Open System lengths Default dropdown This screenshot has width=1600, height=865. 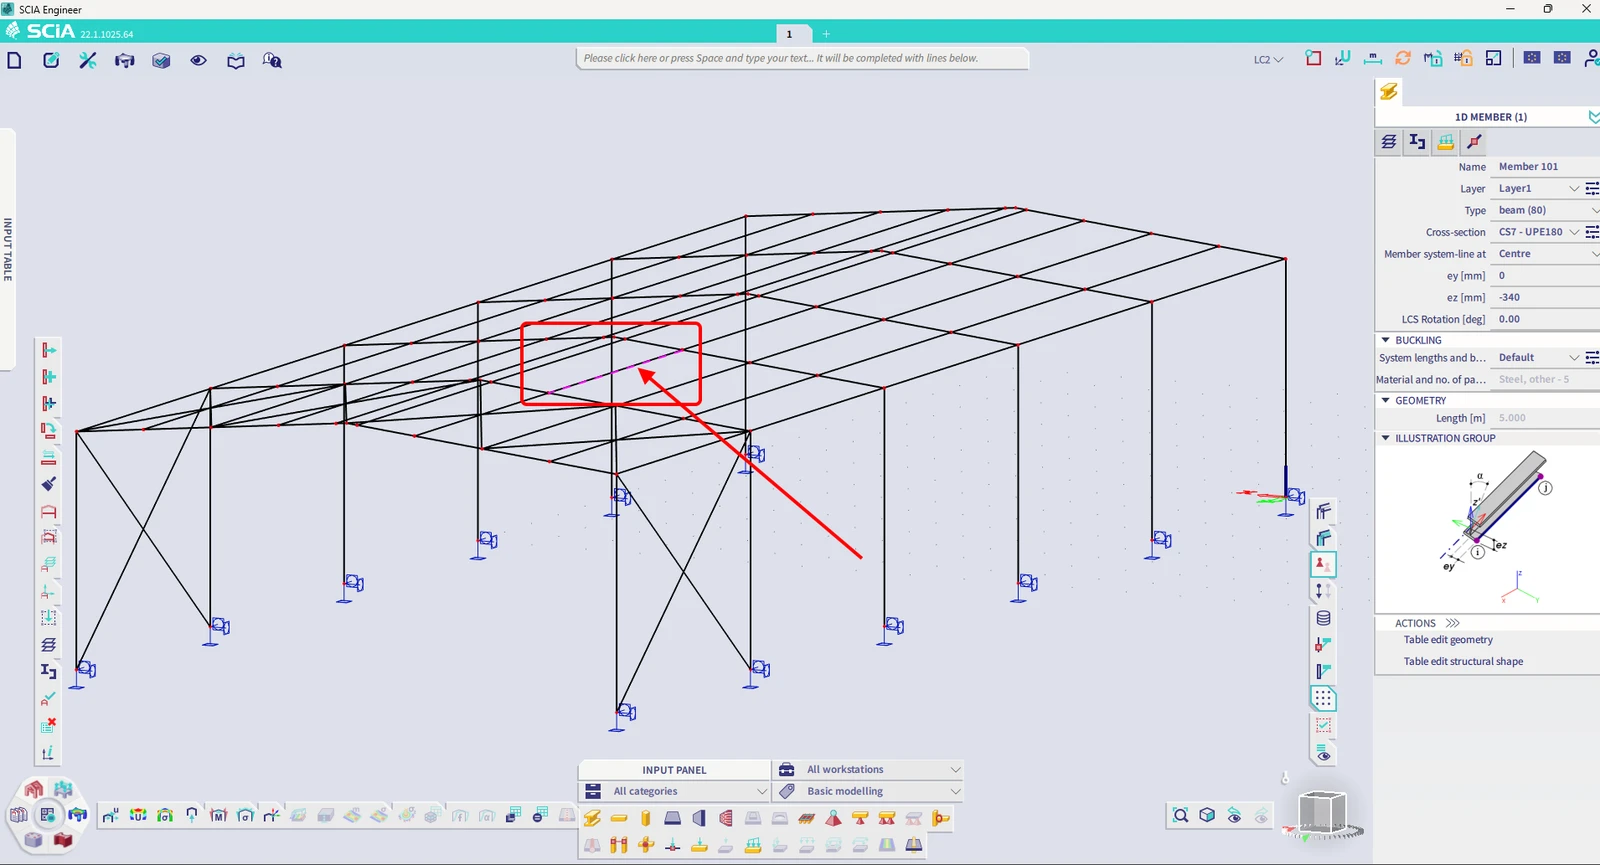coord(1538,358)
